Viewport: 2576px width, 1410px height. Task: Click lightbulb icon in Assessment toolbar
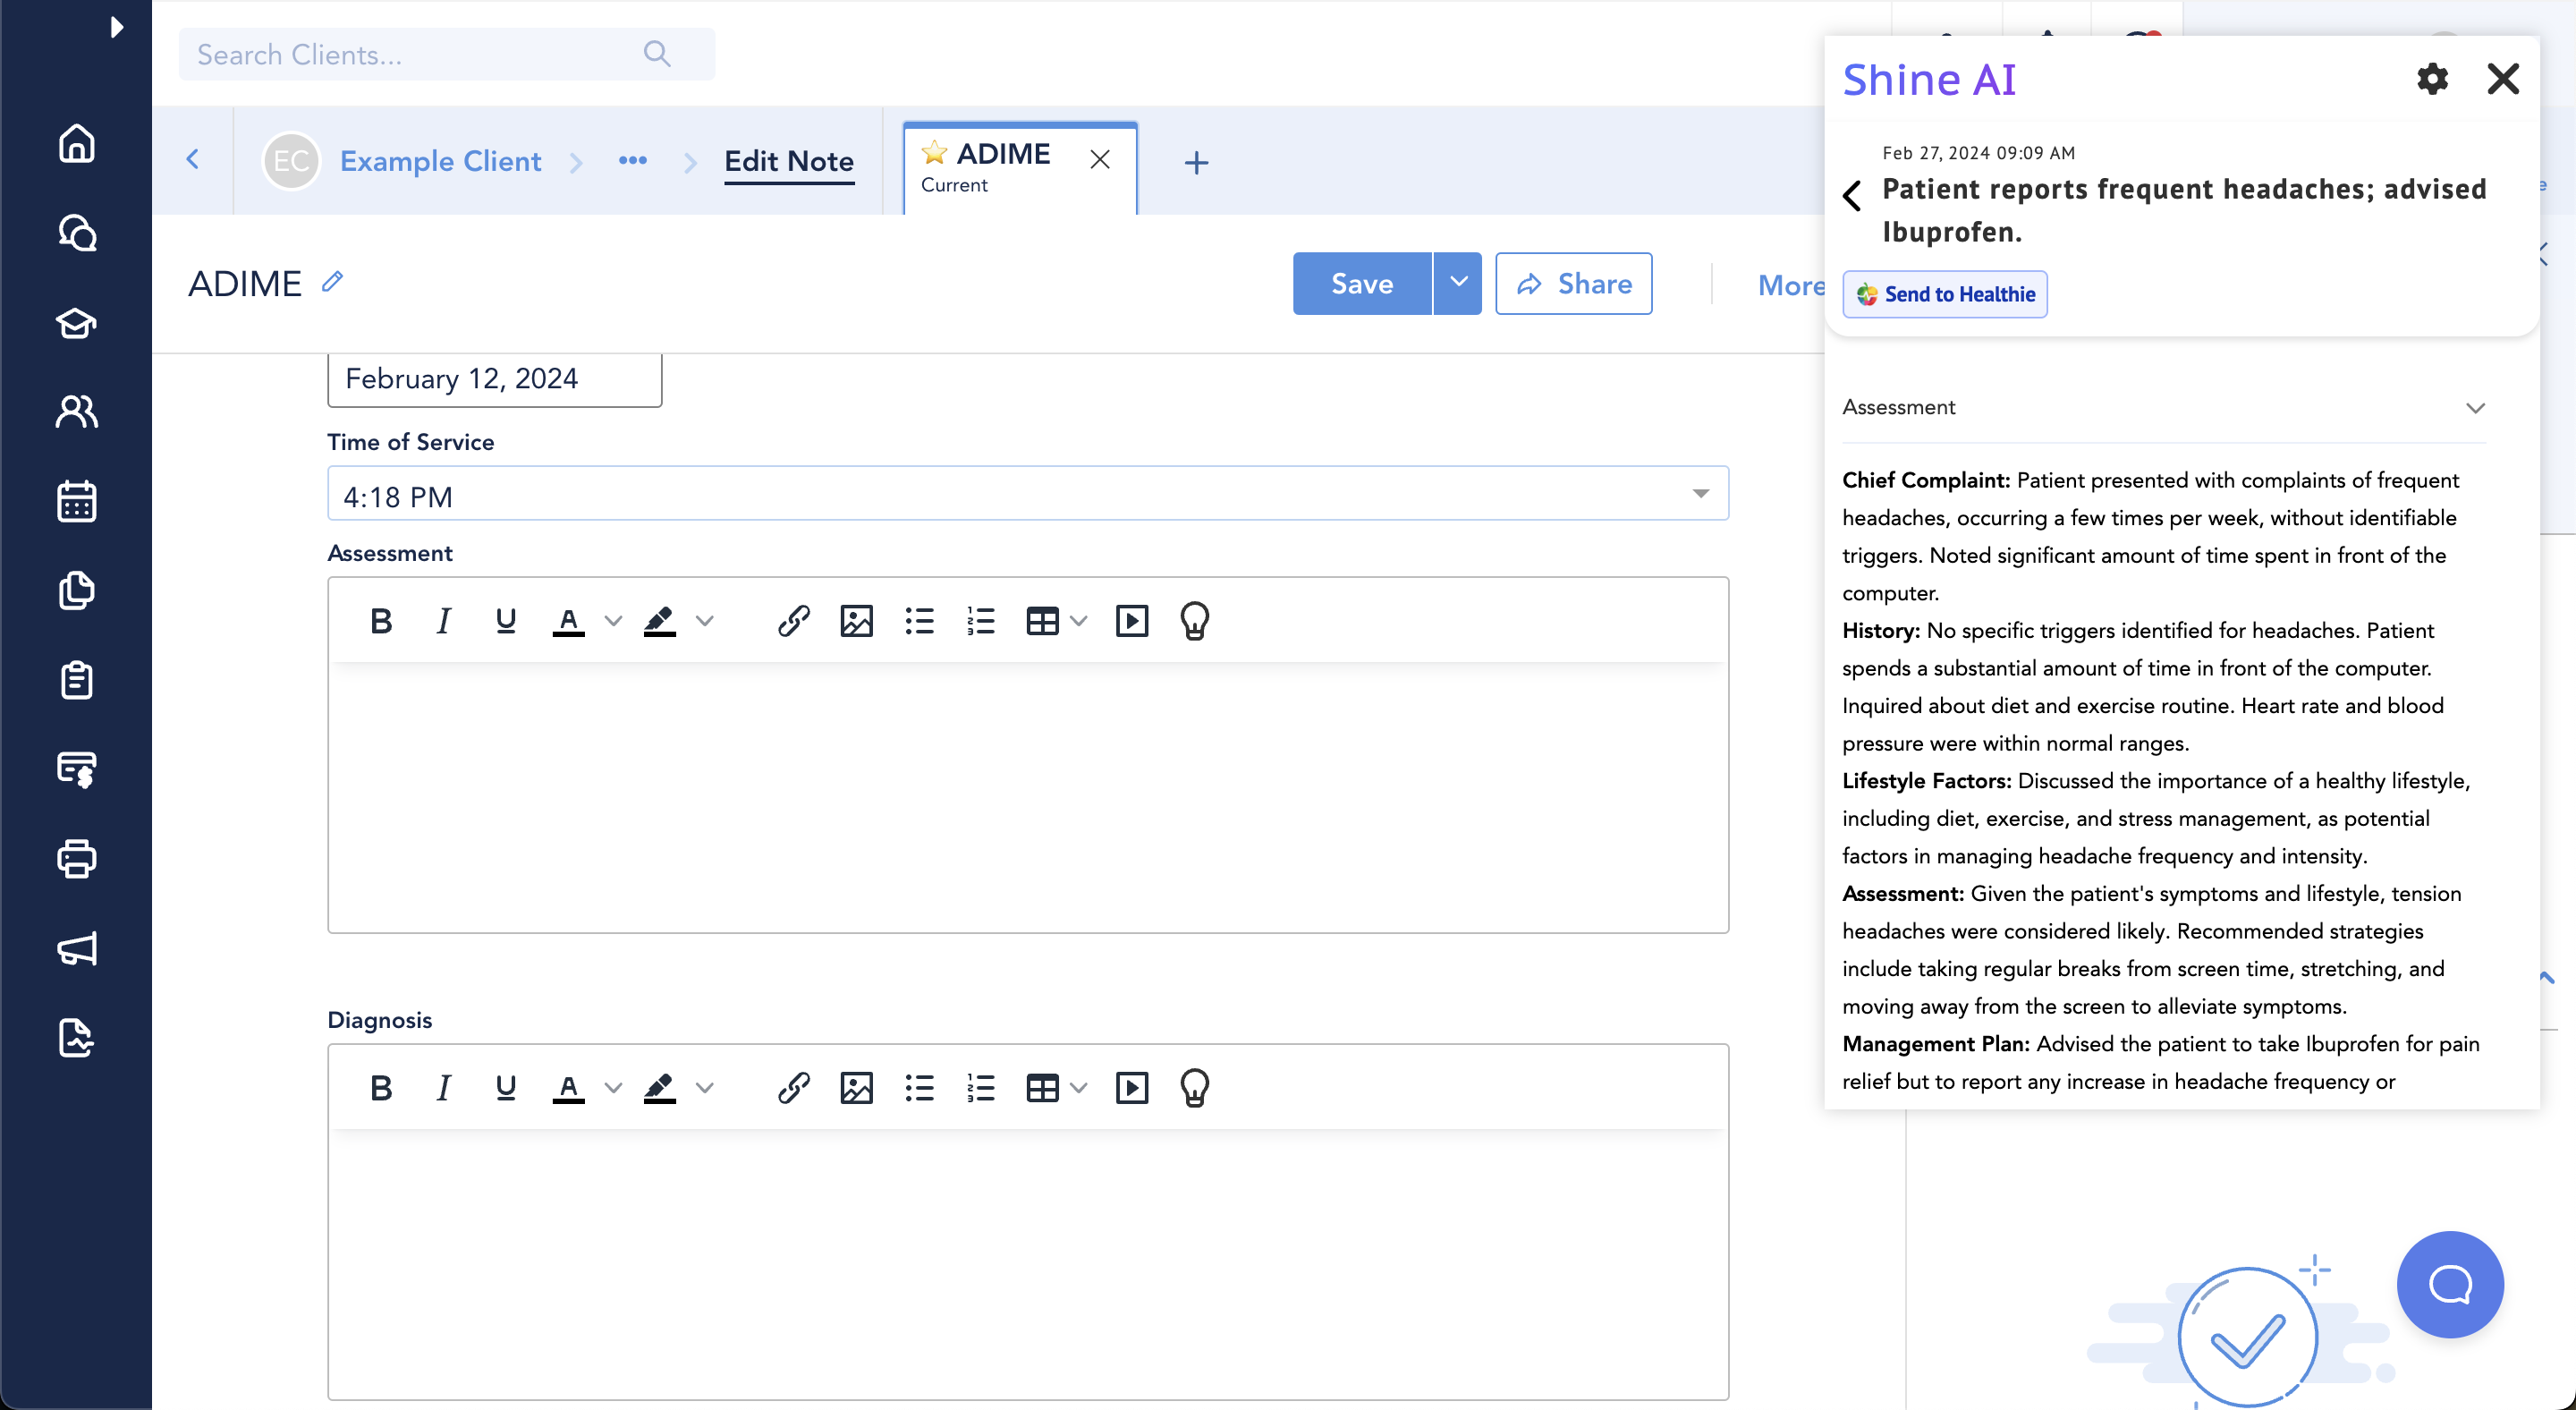point(1194,621)
